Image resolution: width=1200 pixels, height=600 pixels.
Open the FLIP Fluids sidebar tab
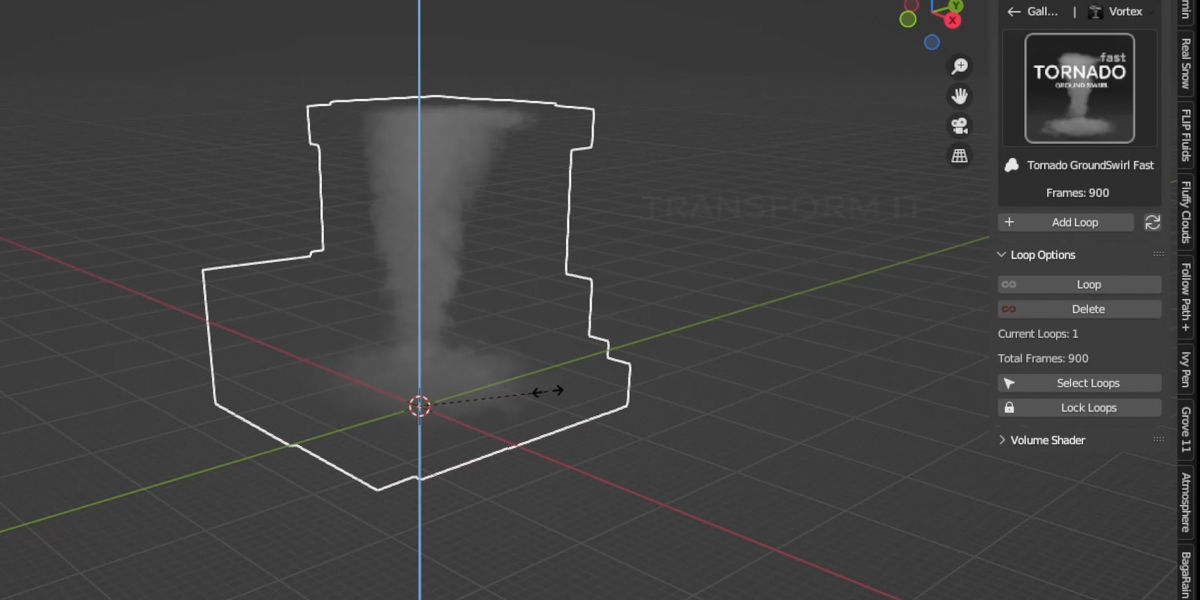1187,135
